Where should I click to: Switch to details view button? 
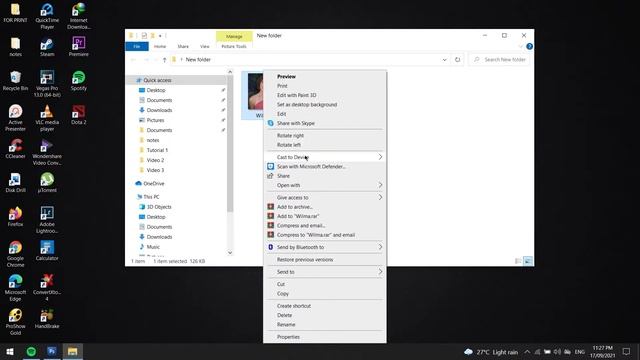point(518,261)
